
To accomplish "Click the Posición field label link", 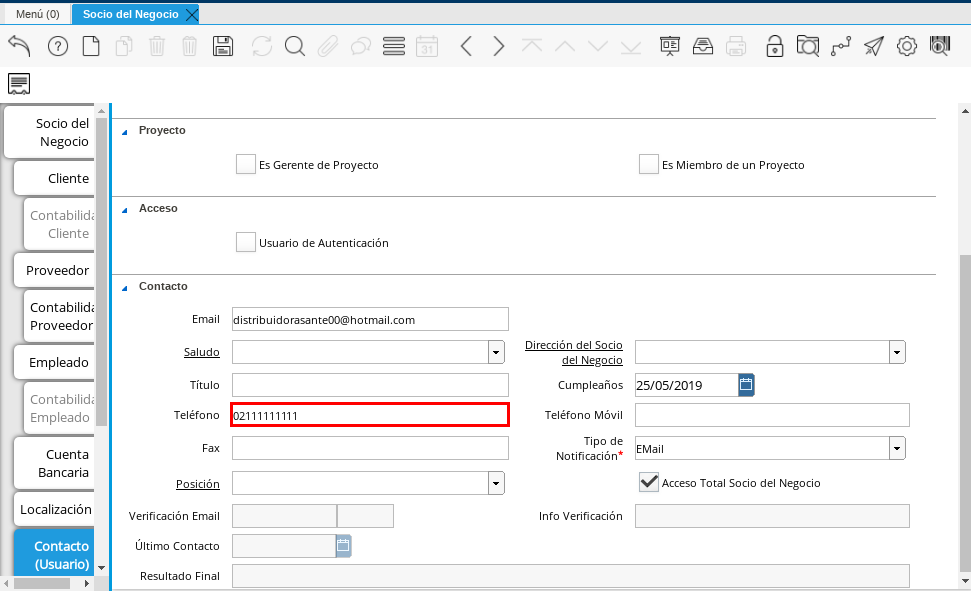I will click(x=197, y=484).
